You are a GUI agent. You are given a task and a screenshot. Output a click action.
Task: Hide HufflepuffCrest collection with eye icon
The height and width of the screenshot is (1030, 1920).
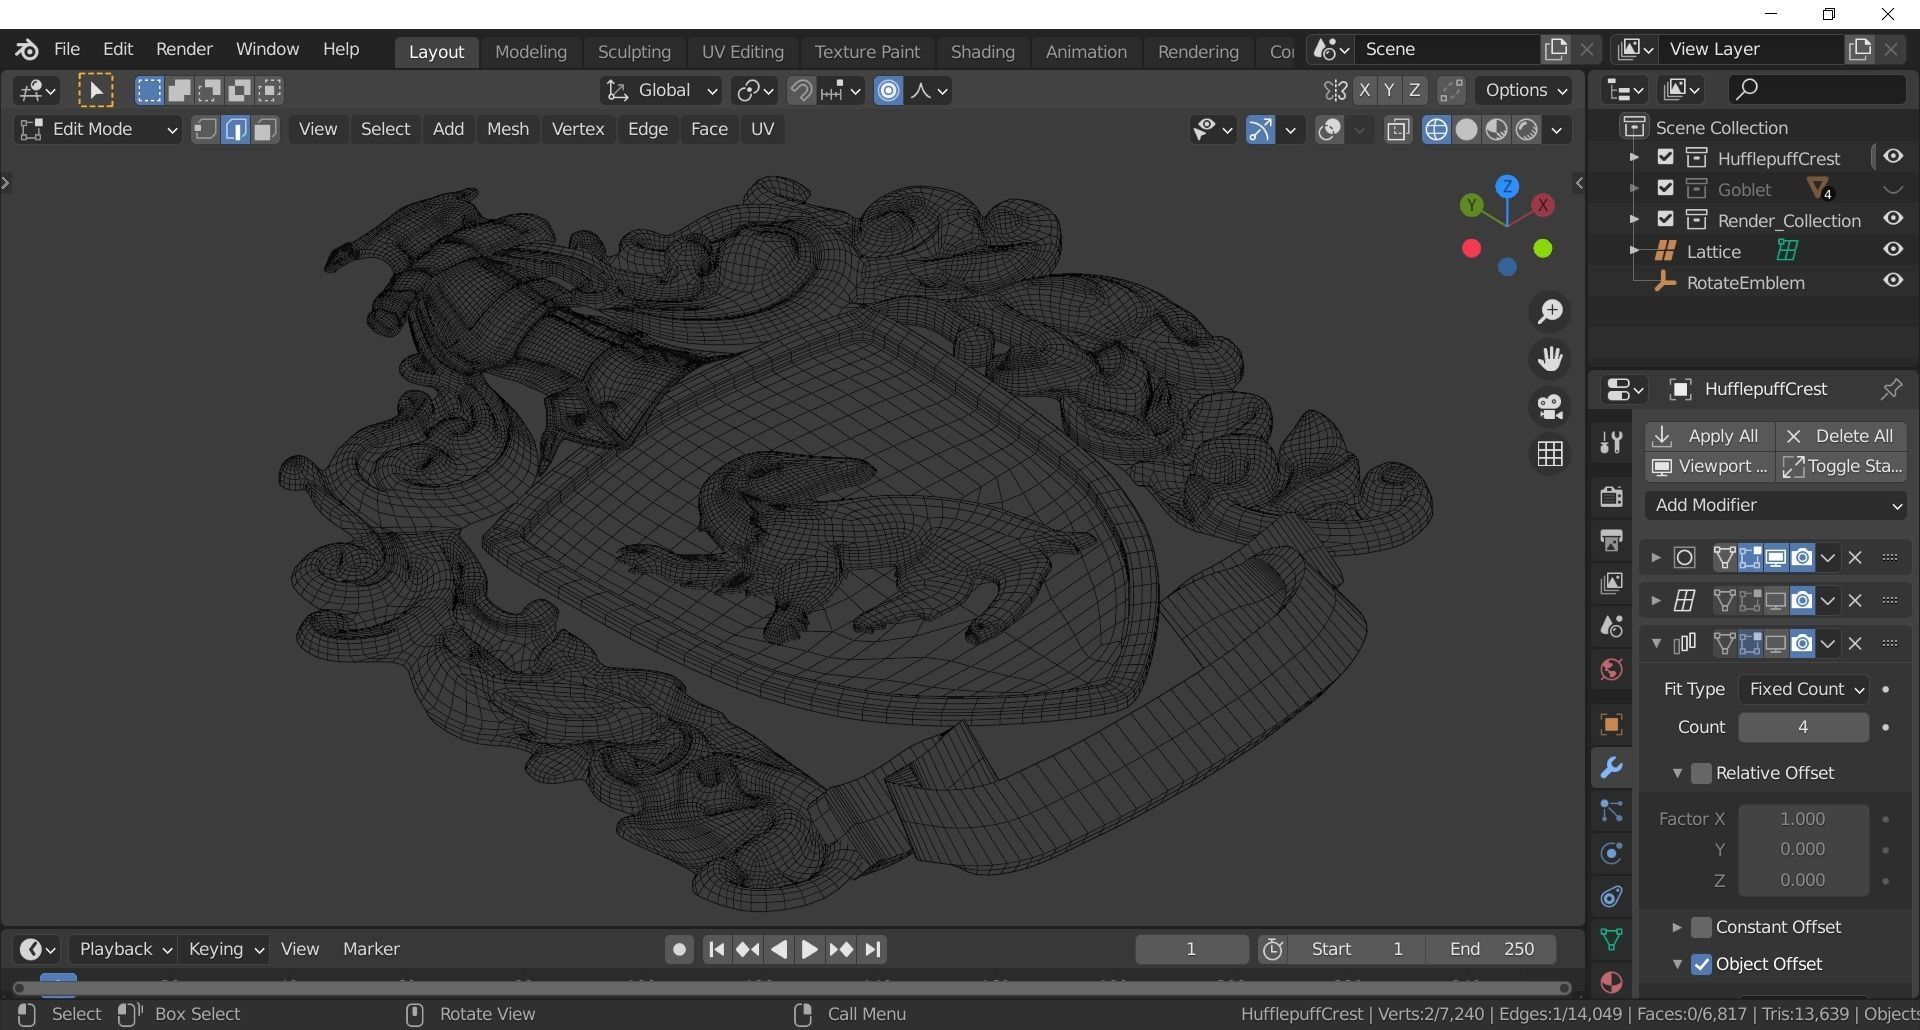coord(1893,157)
